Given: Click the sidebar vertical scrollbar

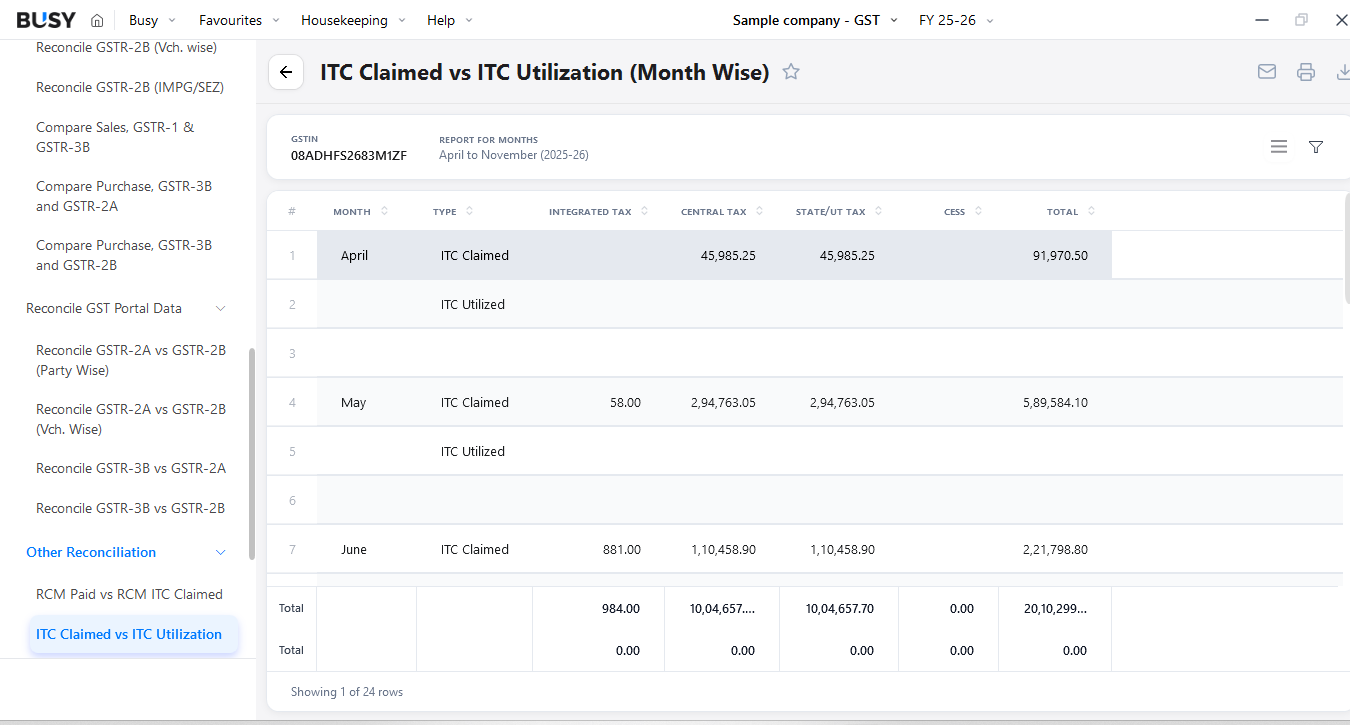Looking at the screenshot, I should tap(252, 453).
